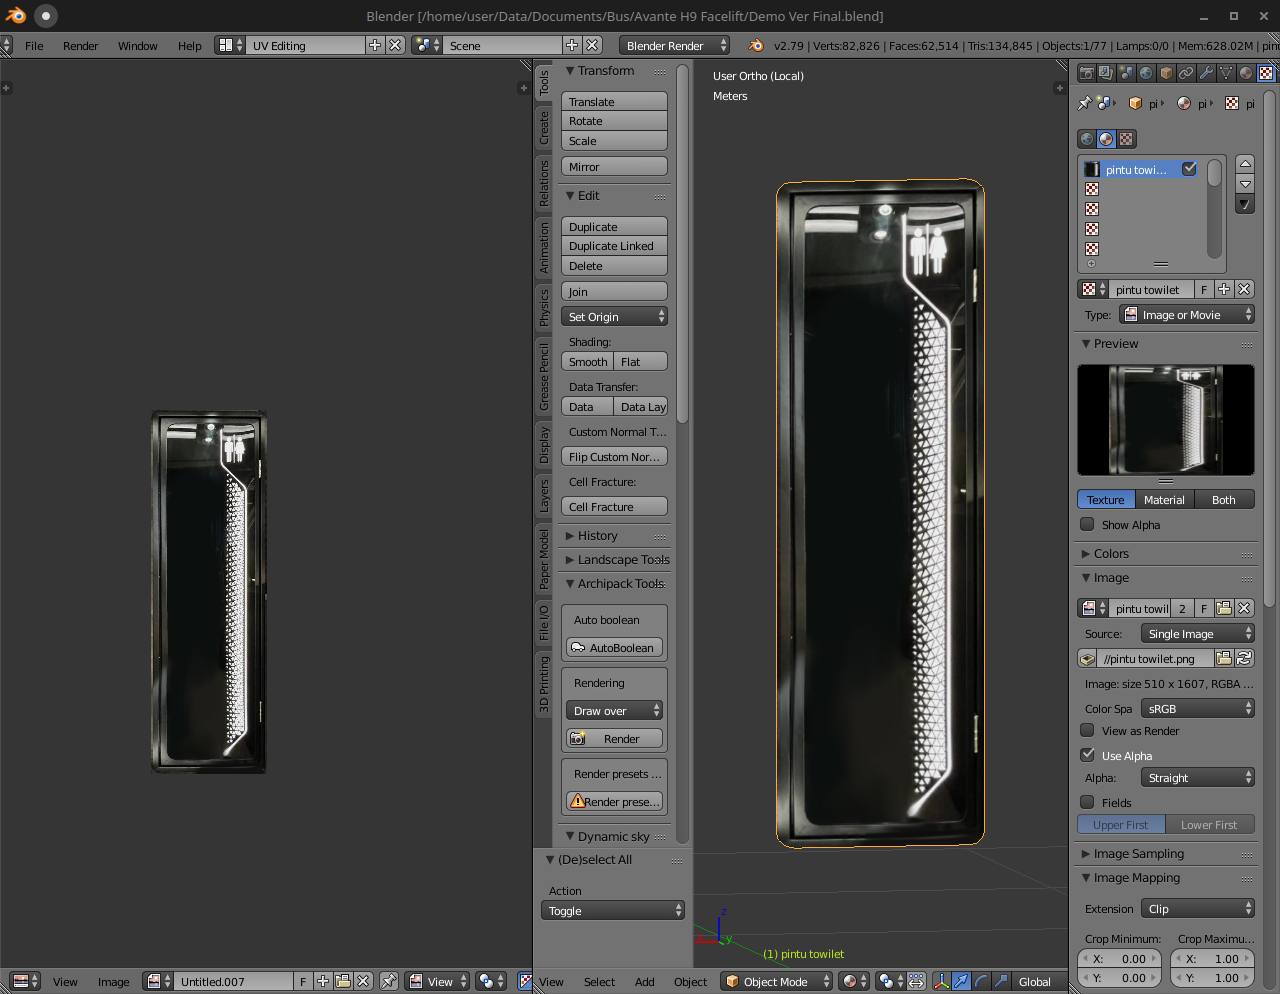
Task: Open the Render Layers properties tab
Action: pos(1106,73)
